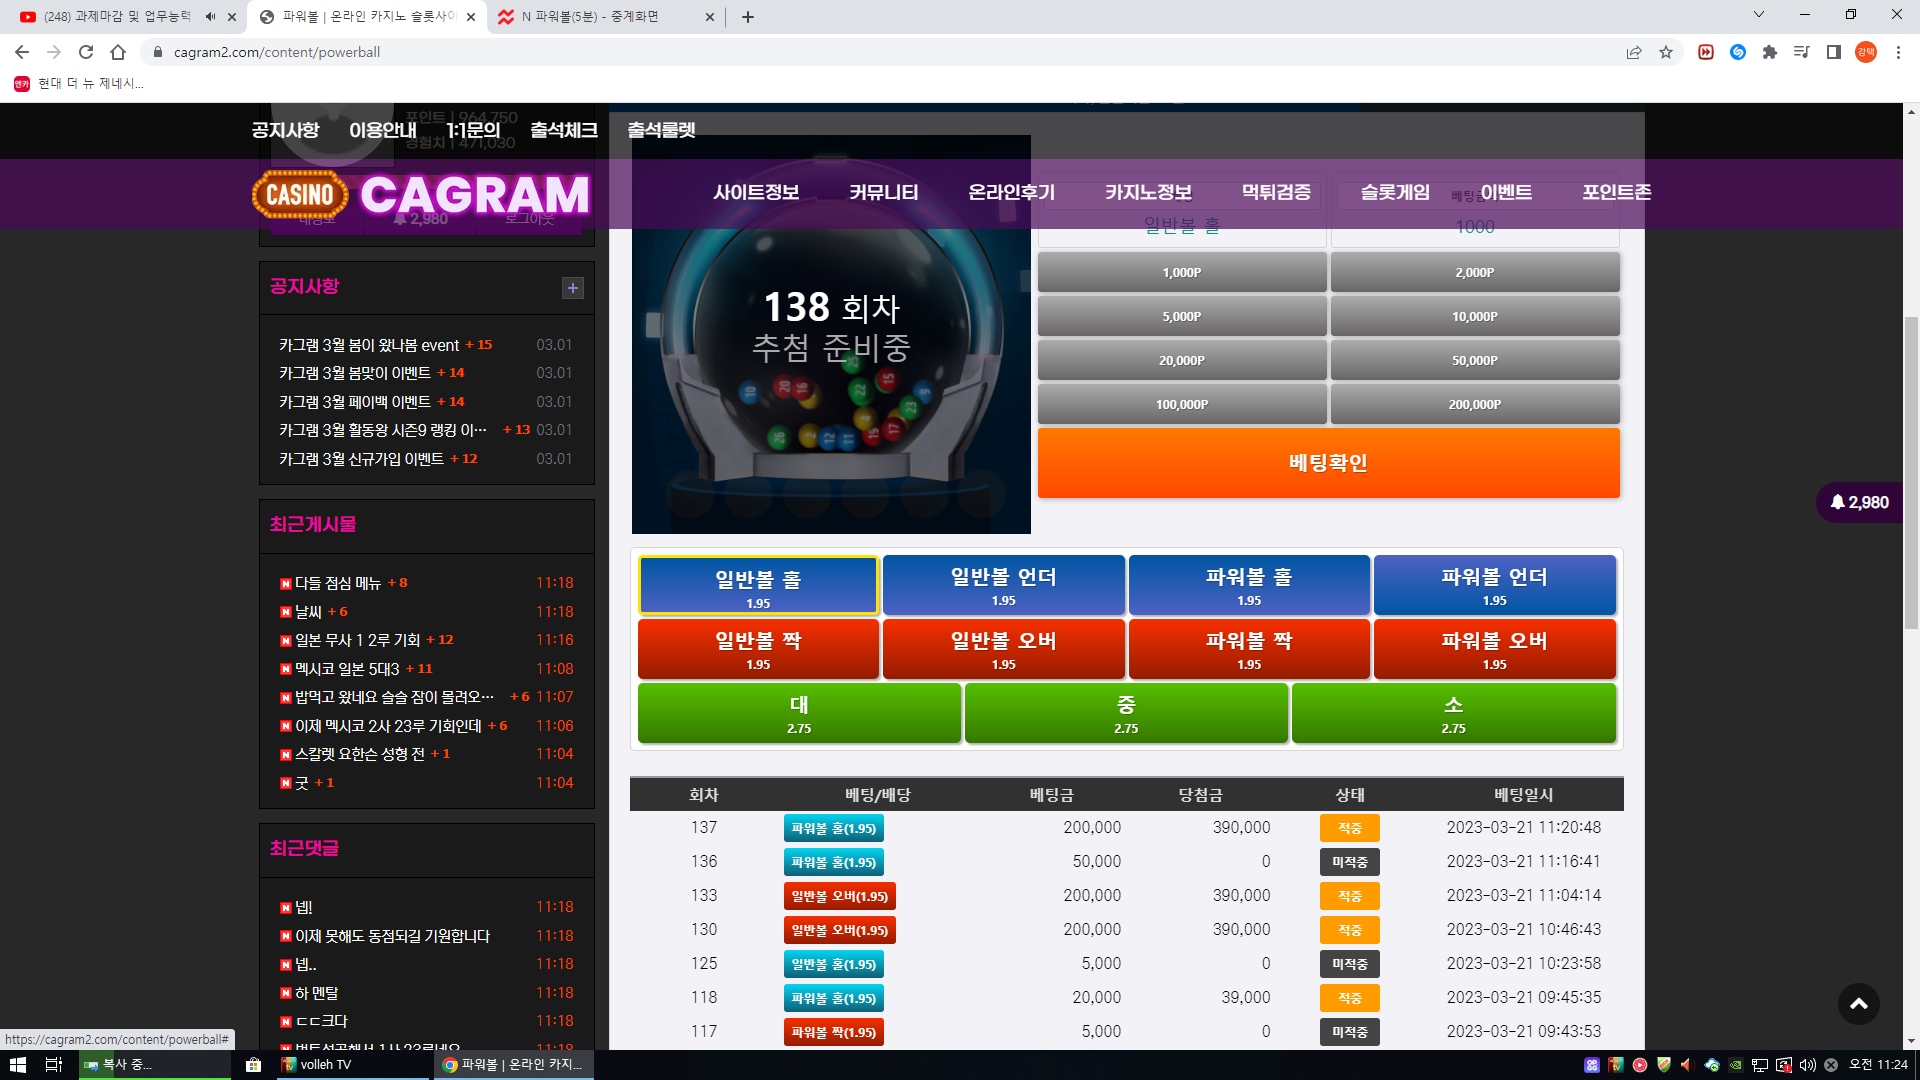Screen dimensions: 1920x1080
Task: Open notification bell badge 2,980
Action: click(1859, 502)
